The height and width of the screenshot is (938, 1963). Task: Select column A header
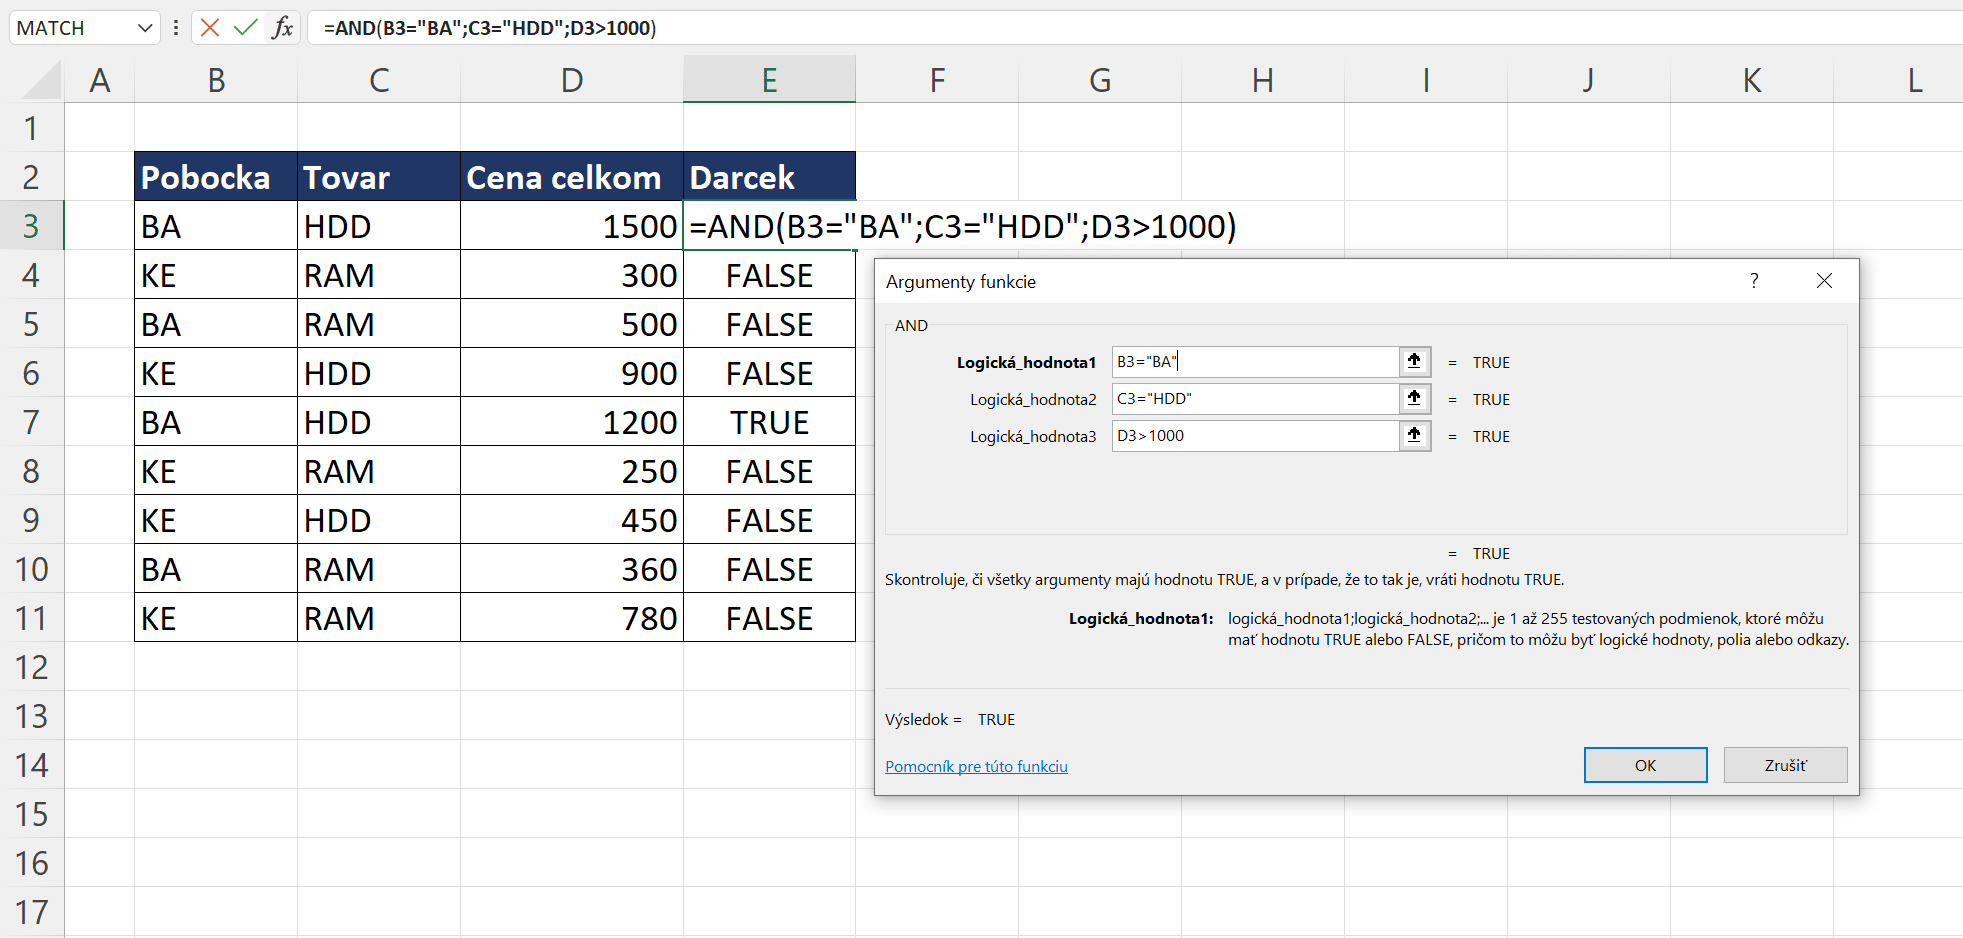99,80
